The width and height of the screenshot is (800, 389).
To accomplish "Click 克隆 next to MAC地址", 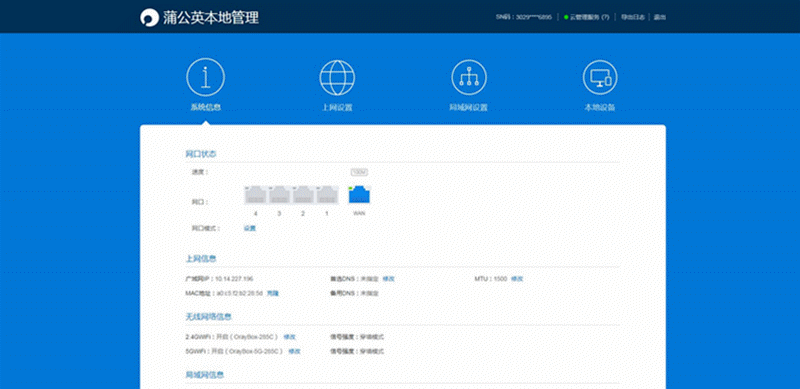I will 273,293.
